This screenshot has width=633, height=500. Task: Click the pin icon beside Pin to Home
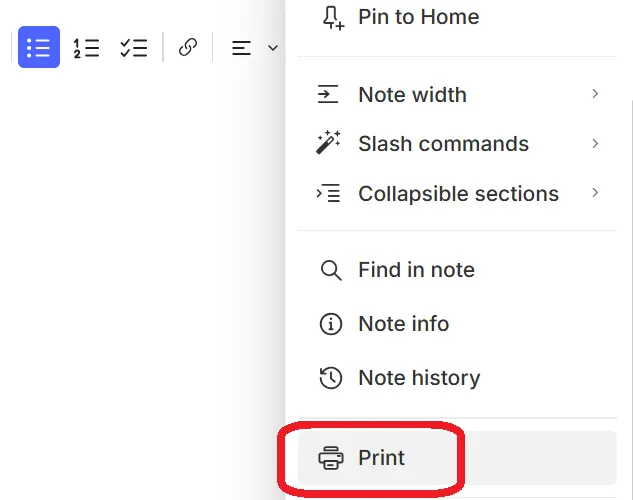pos(333,18)
